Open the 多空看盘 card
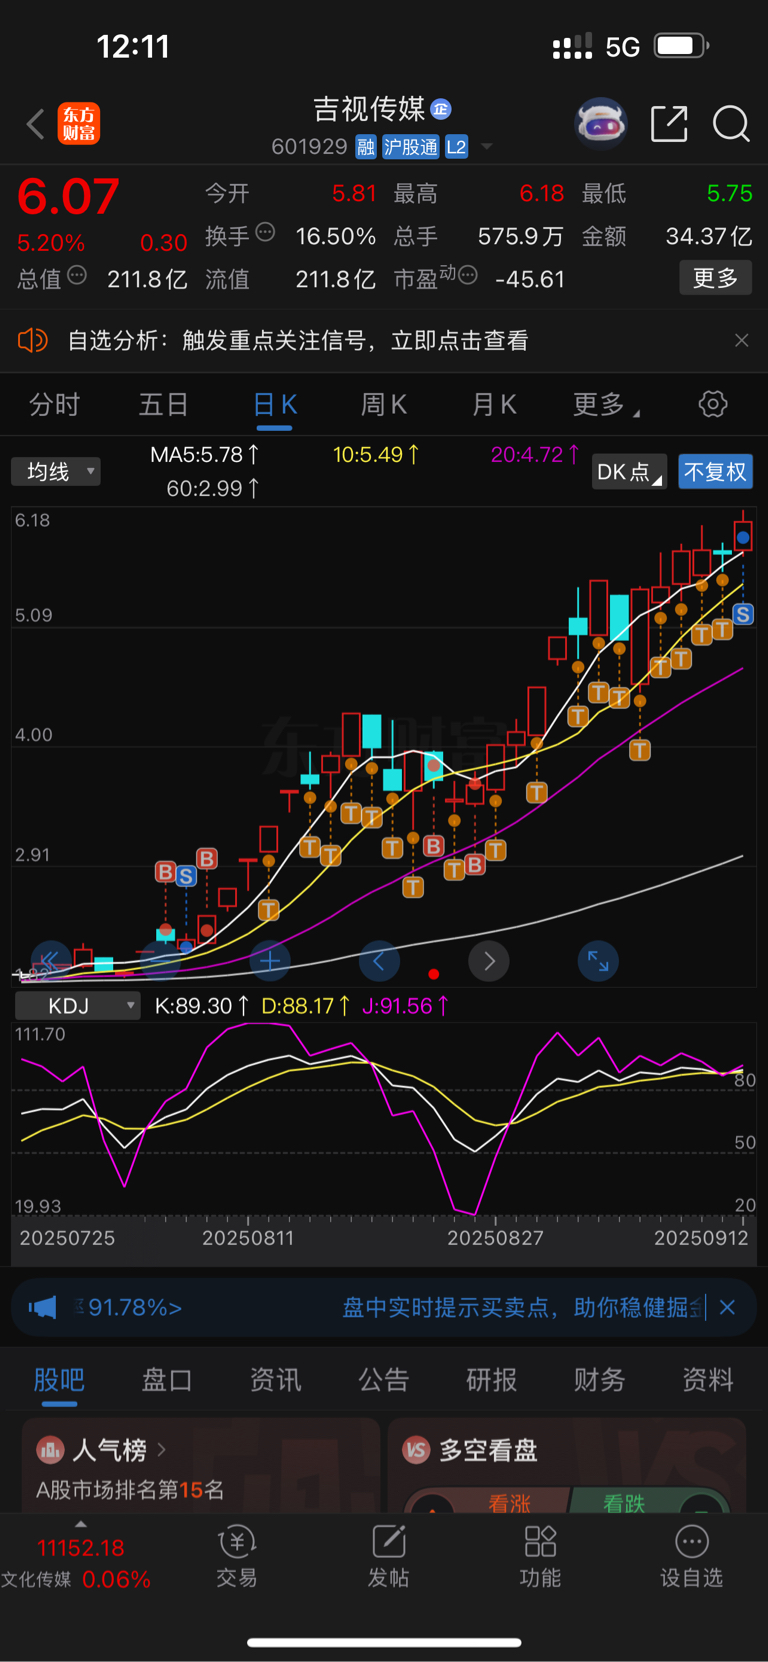 pos(566,1466)
